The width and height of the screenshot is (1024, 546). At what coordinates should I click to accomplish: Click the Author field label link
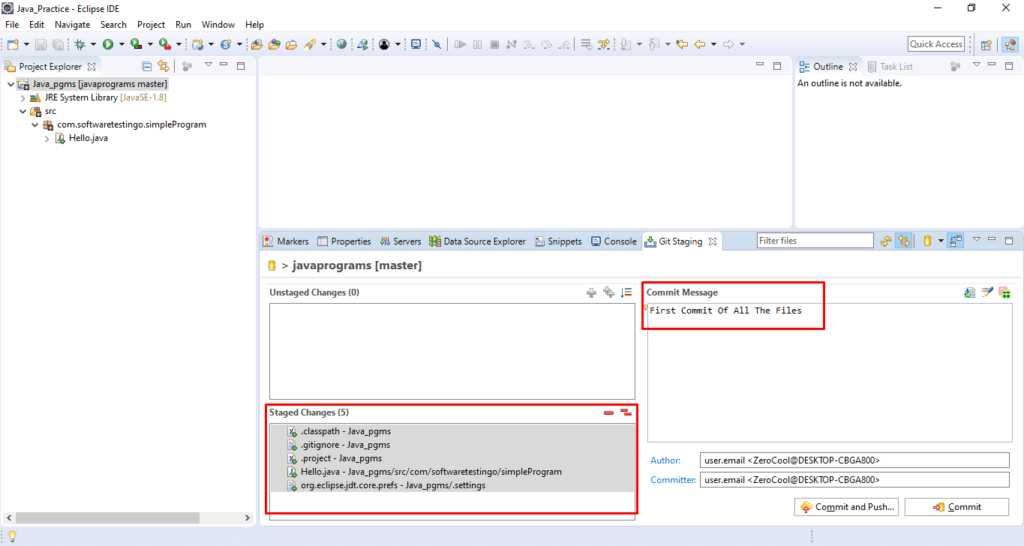click(x=665, y=460)
